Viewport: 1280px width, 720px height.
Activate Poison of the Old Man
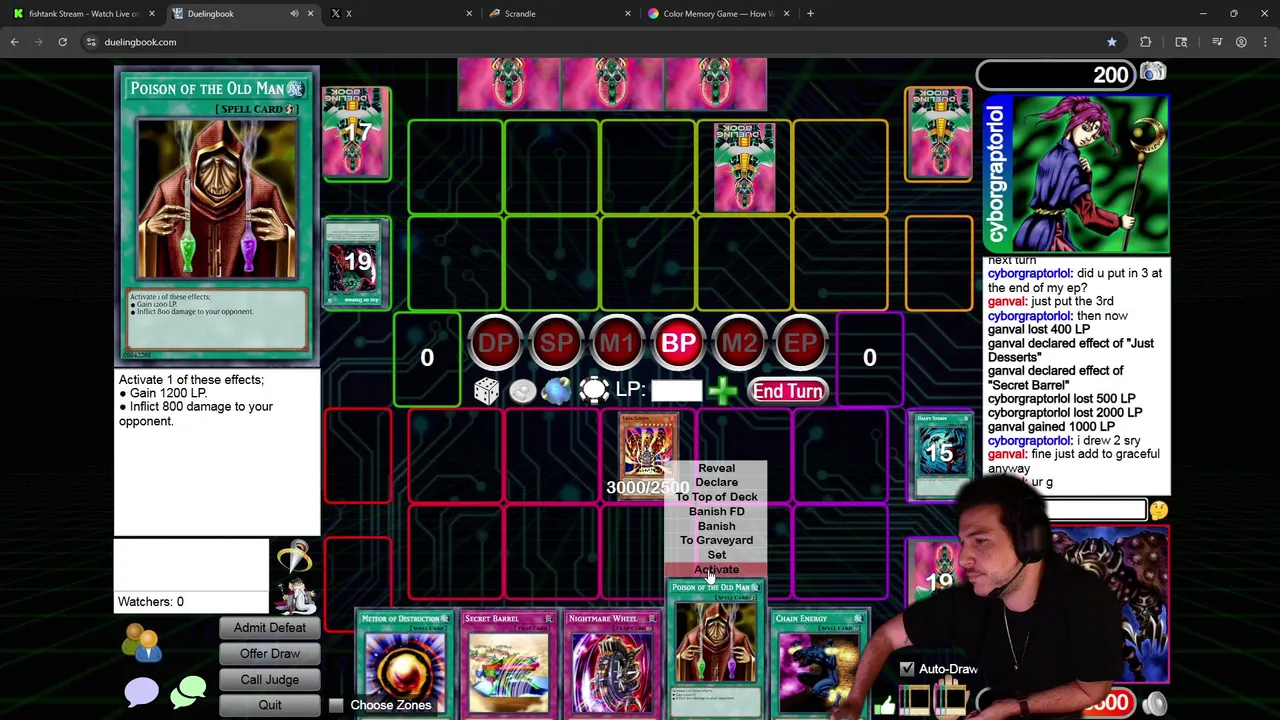pyautogui.click(x=716, y=569)
